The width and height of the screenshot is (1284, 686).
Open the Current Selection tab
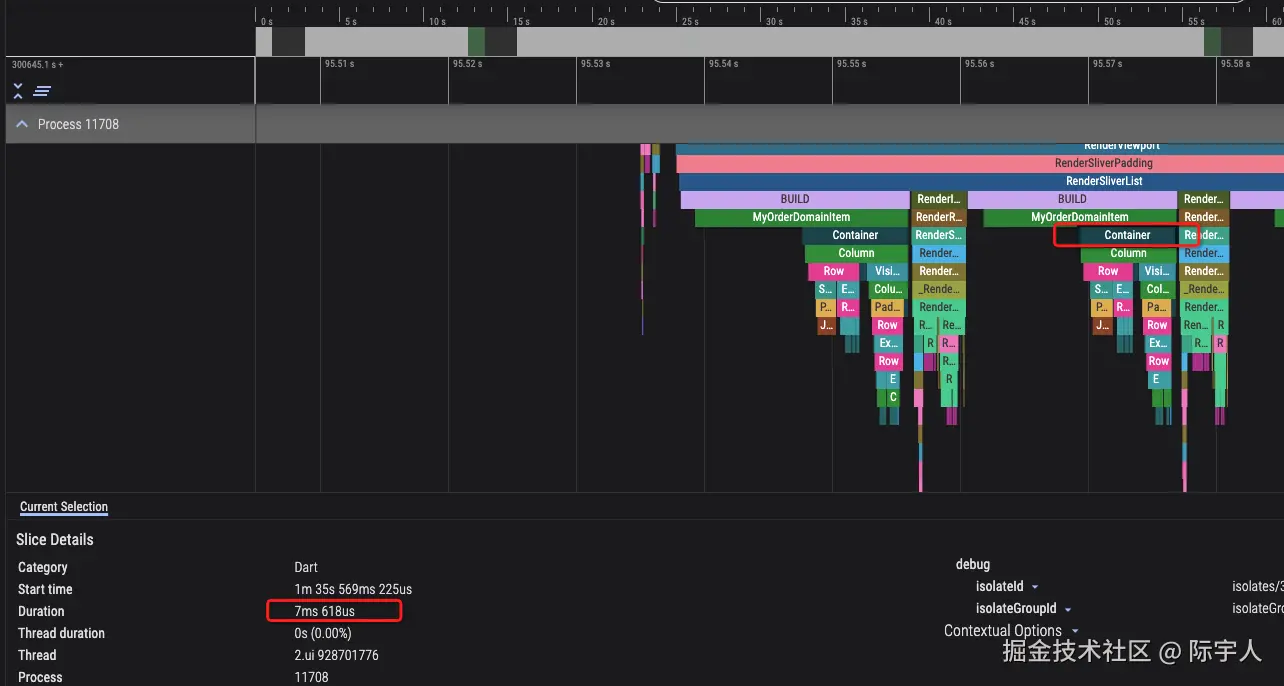pyautogui.click(x=64, y=507)
